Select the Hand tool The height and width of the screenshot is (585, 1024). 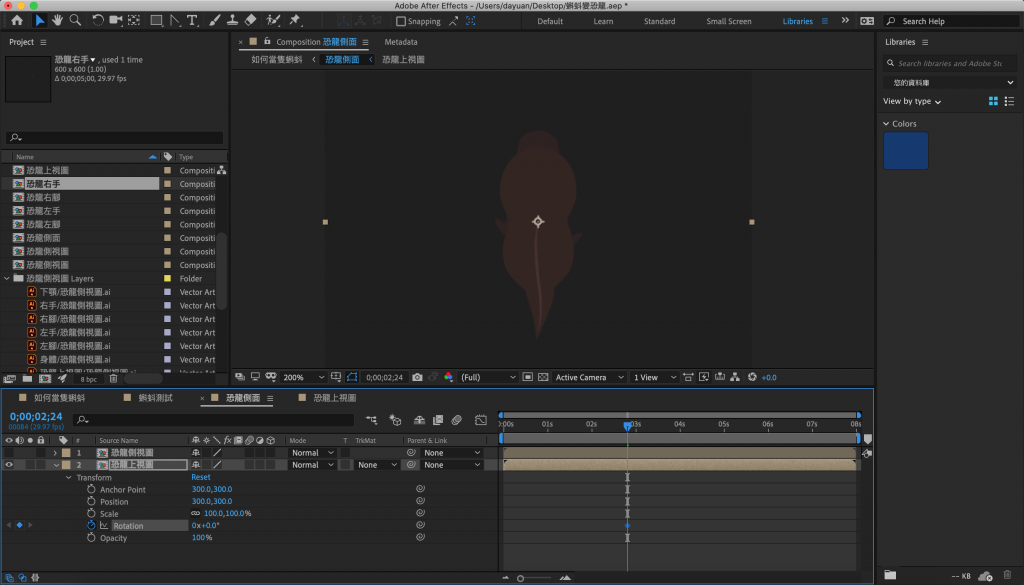tap(58, 20)
